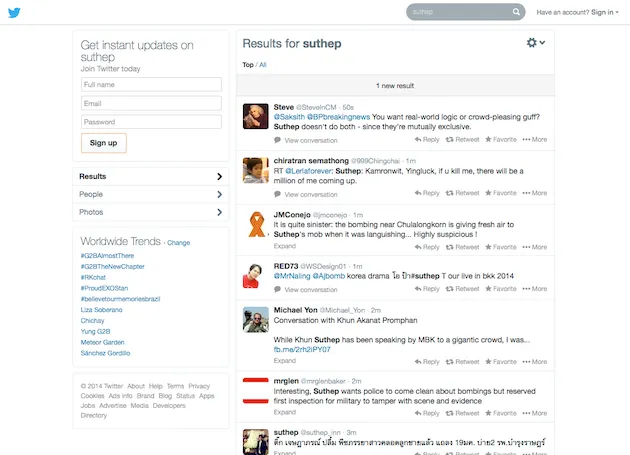Click the Password input field

(151, 122)
